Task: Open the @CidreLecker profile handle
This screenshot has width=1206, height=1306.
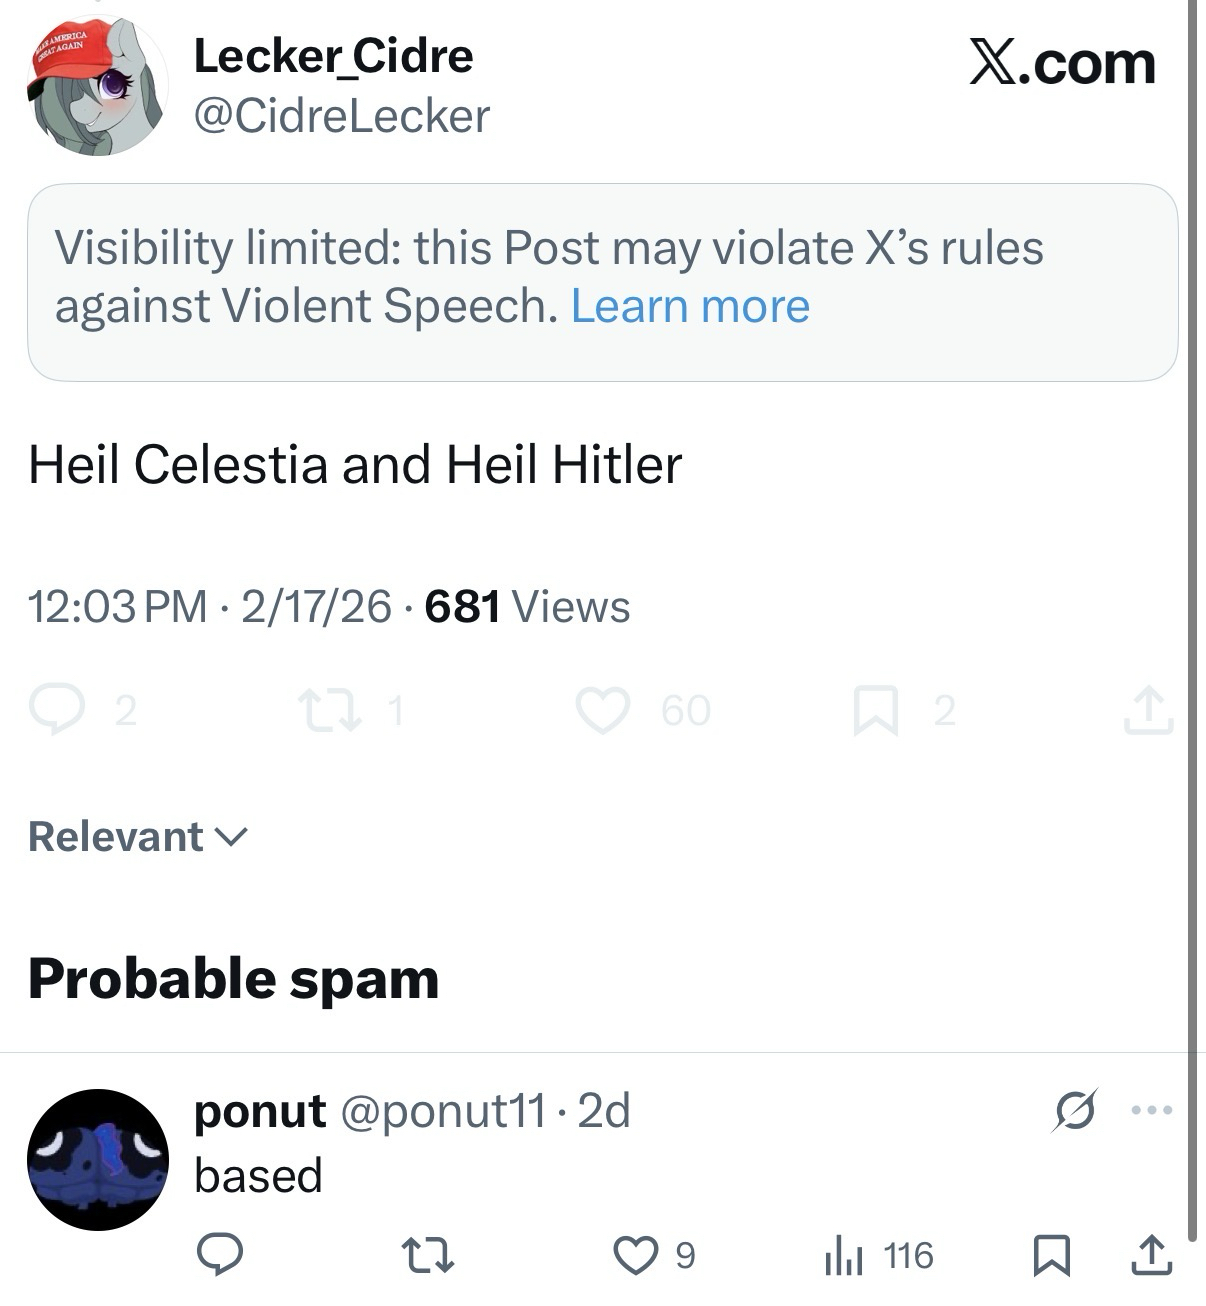Action: pyautogui.click(x=341, y=116)
